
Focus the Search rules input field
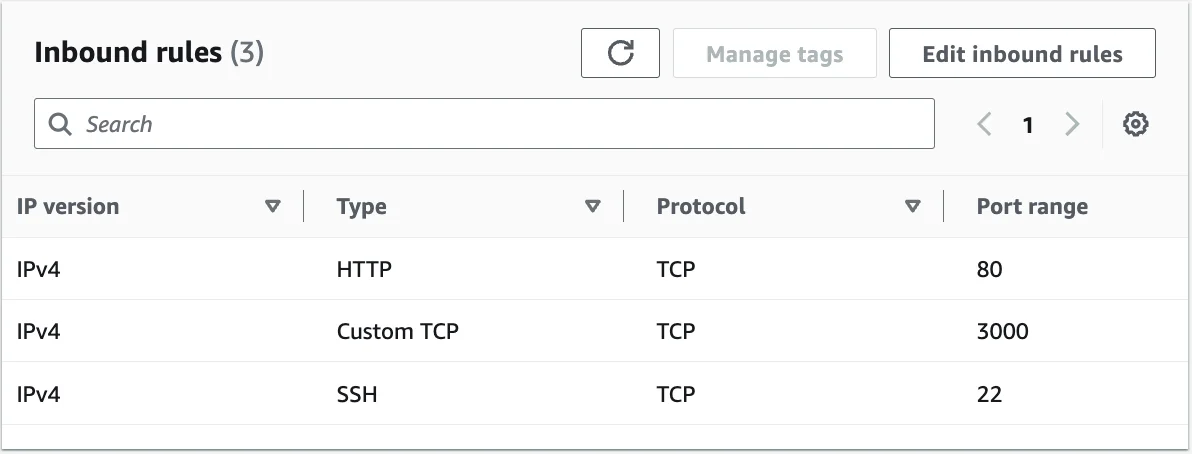click(x=500, y=124)
